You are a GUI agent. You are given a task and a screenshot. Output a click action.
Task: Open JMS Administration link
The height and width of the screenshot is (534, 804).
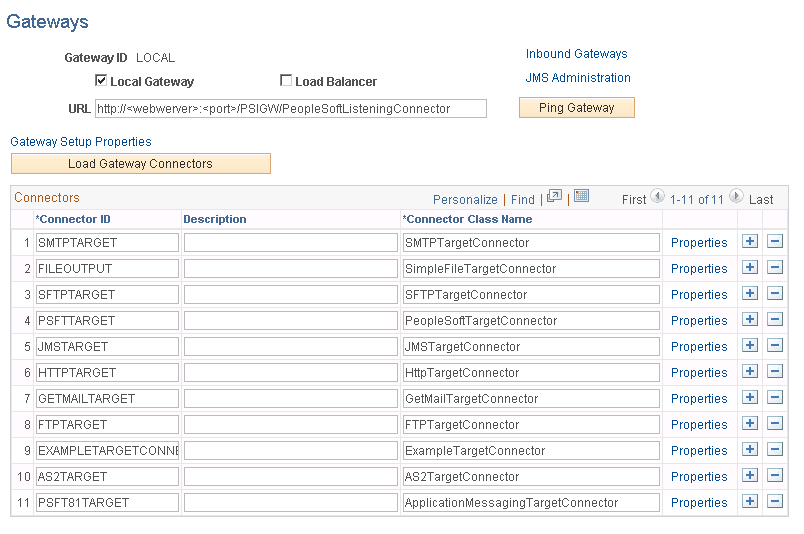click(578, 78)
